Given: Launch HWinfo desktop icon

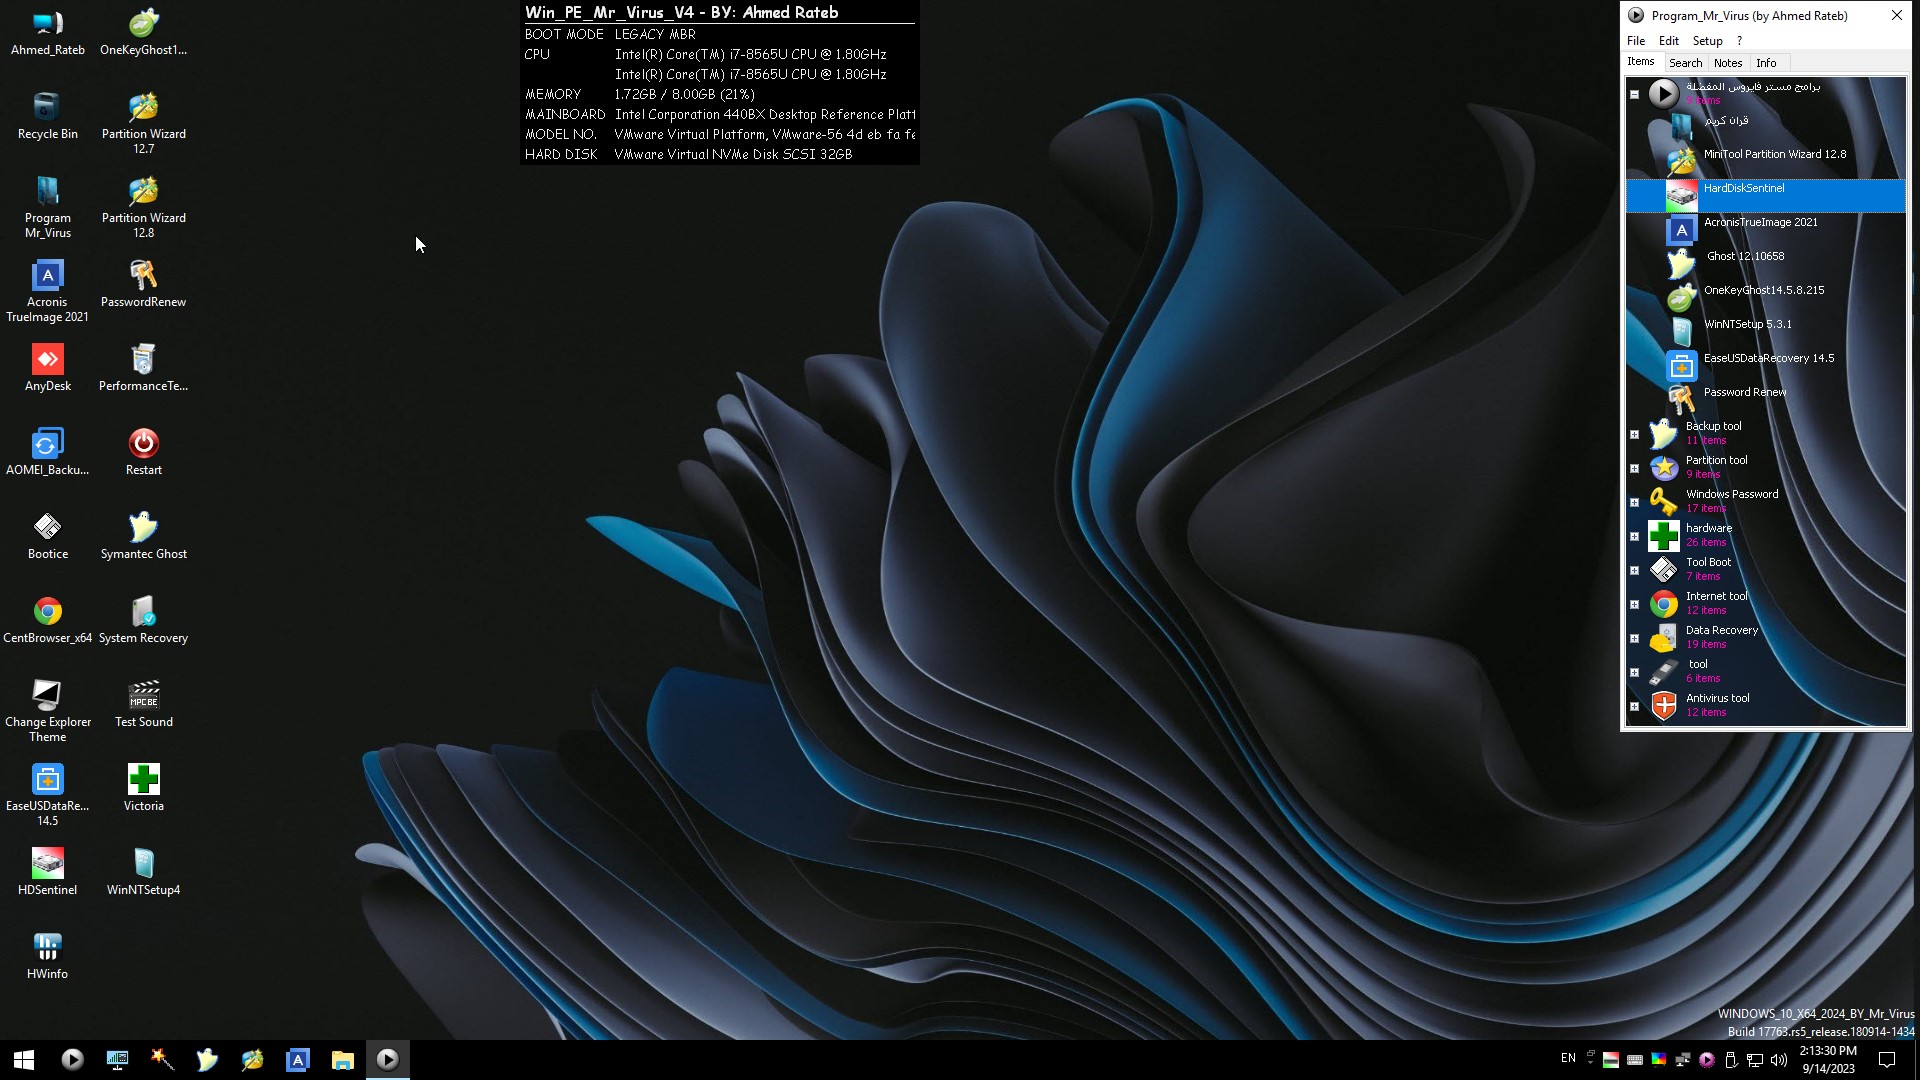Looking at the screenshot, I should (47, 957).
